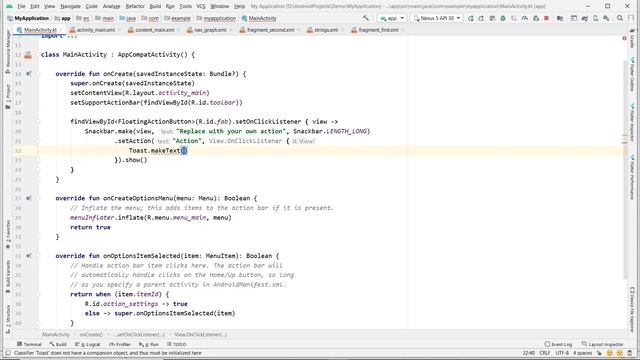Switch to nav_graph.xml tab

tap(211, 30)
